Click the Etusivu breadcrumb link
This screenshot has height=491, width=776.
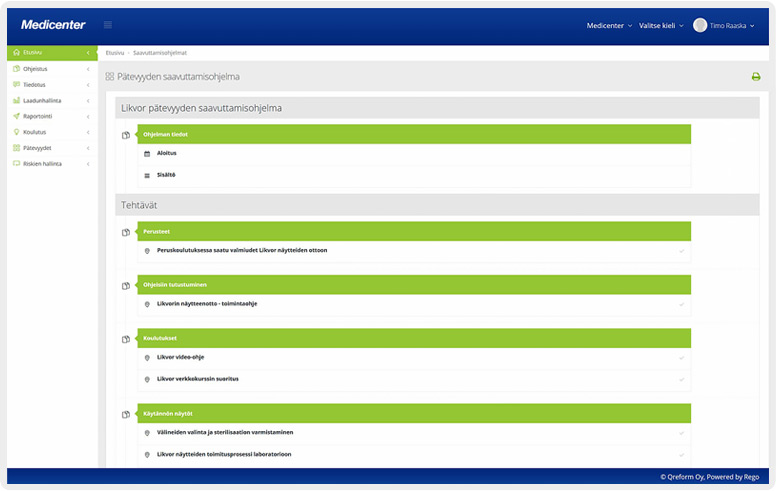point(115,52)
